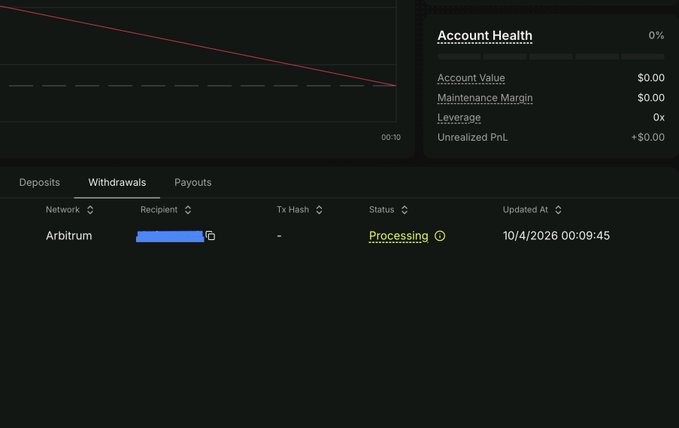Select the Arbitrum network cell
This screenshot has height=428, width=679.
click(x=69, y=236)
